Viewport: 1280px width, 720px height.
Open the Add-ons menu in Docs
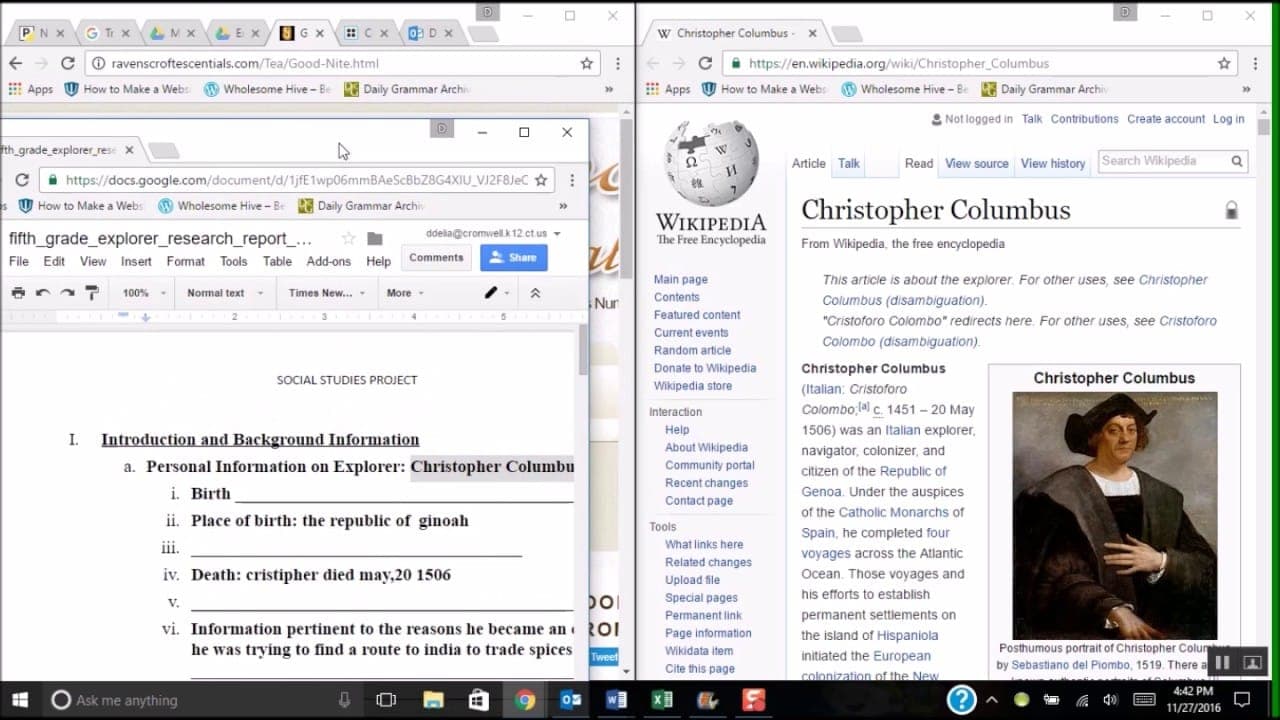(329, 262)
